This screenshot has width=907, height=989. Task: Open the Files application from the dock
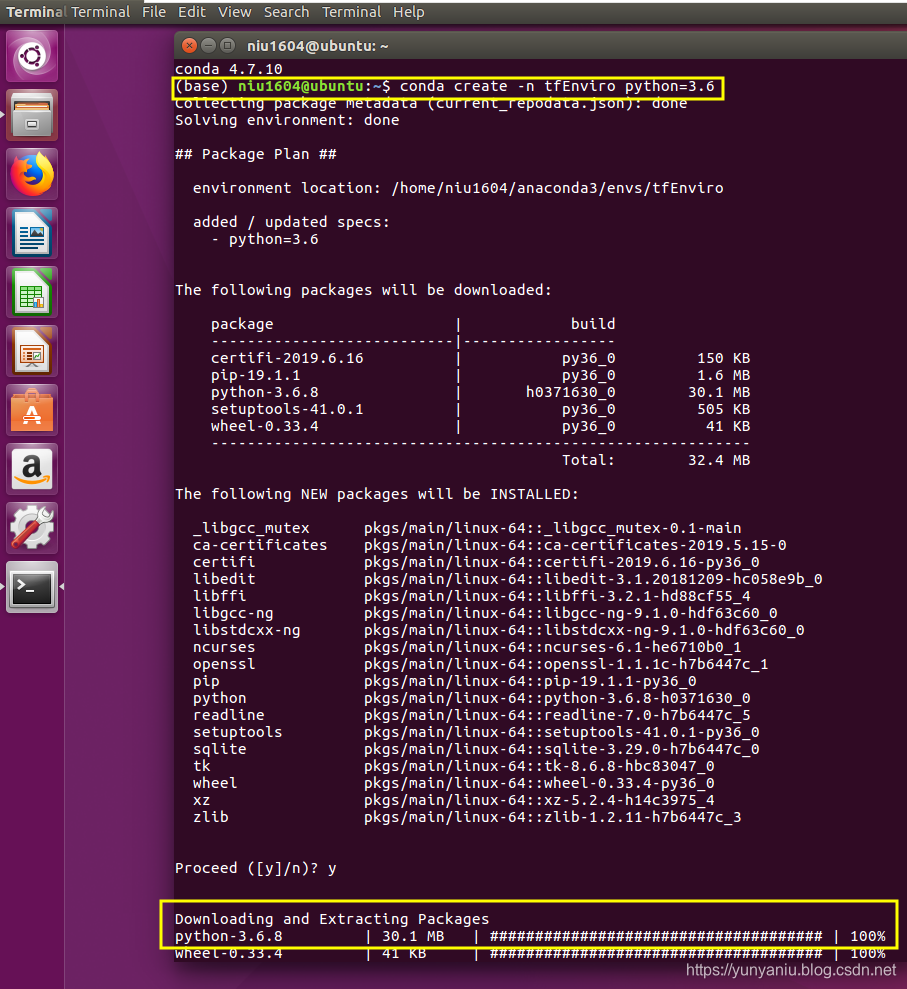[31, 113]
